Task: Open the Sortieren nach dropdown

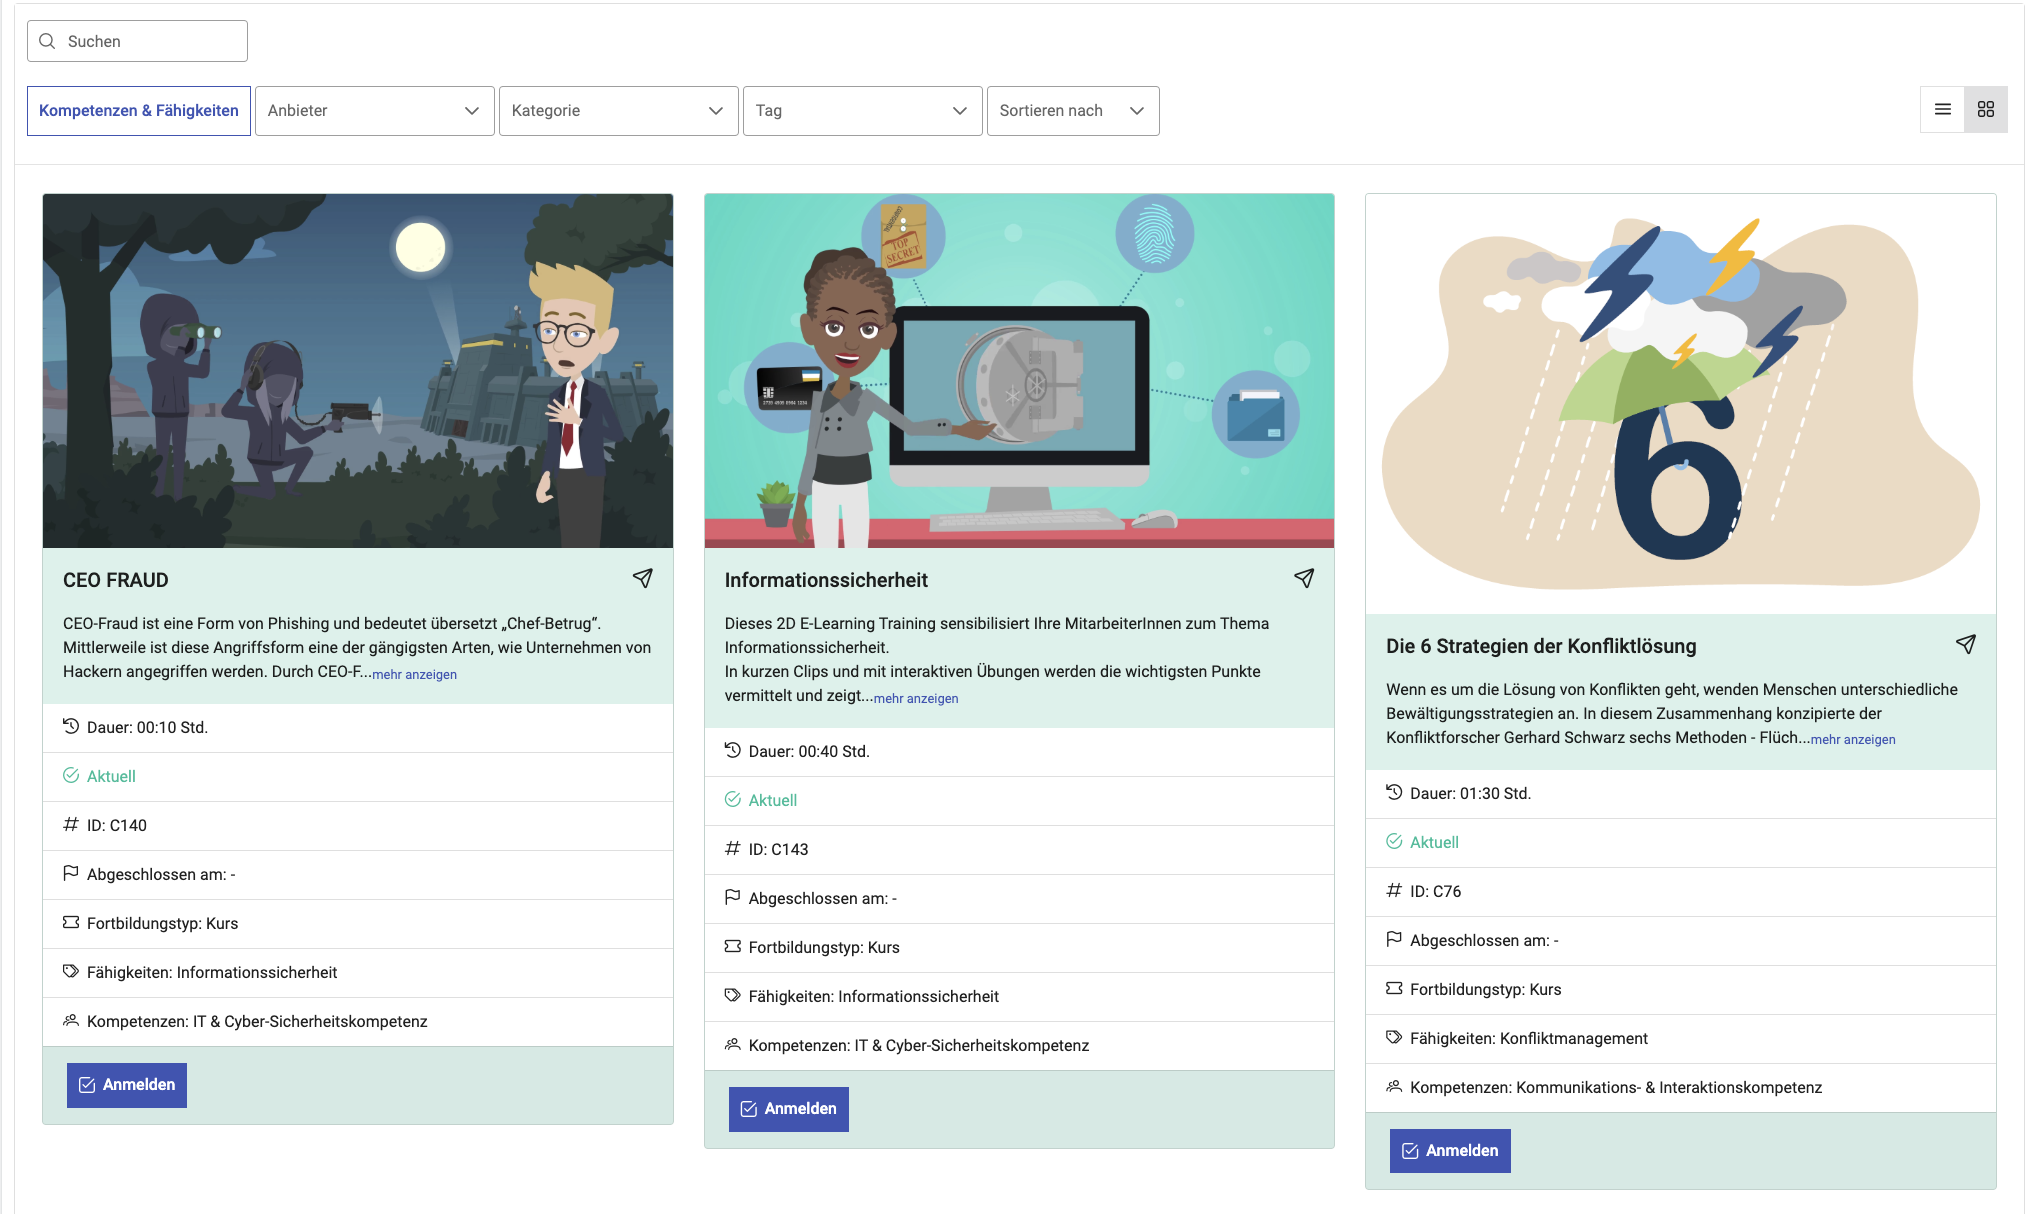Action: coord(1072,111)
